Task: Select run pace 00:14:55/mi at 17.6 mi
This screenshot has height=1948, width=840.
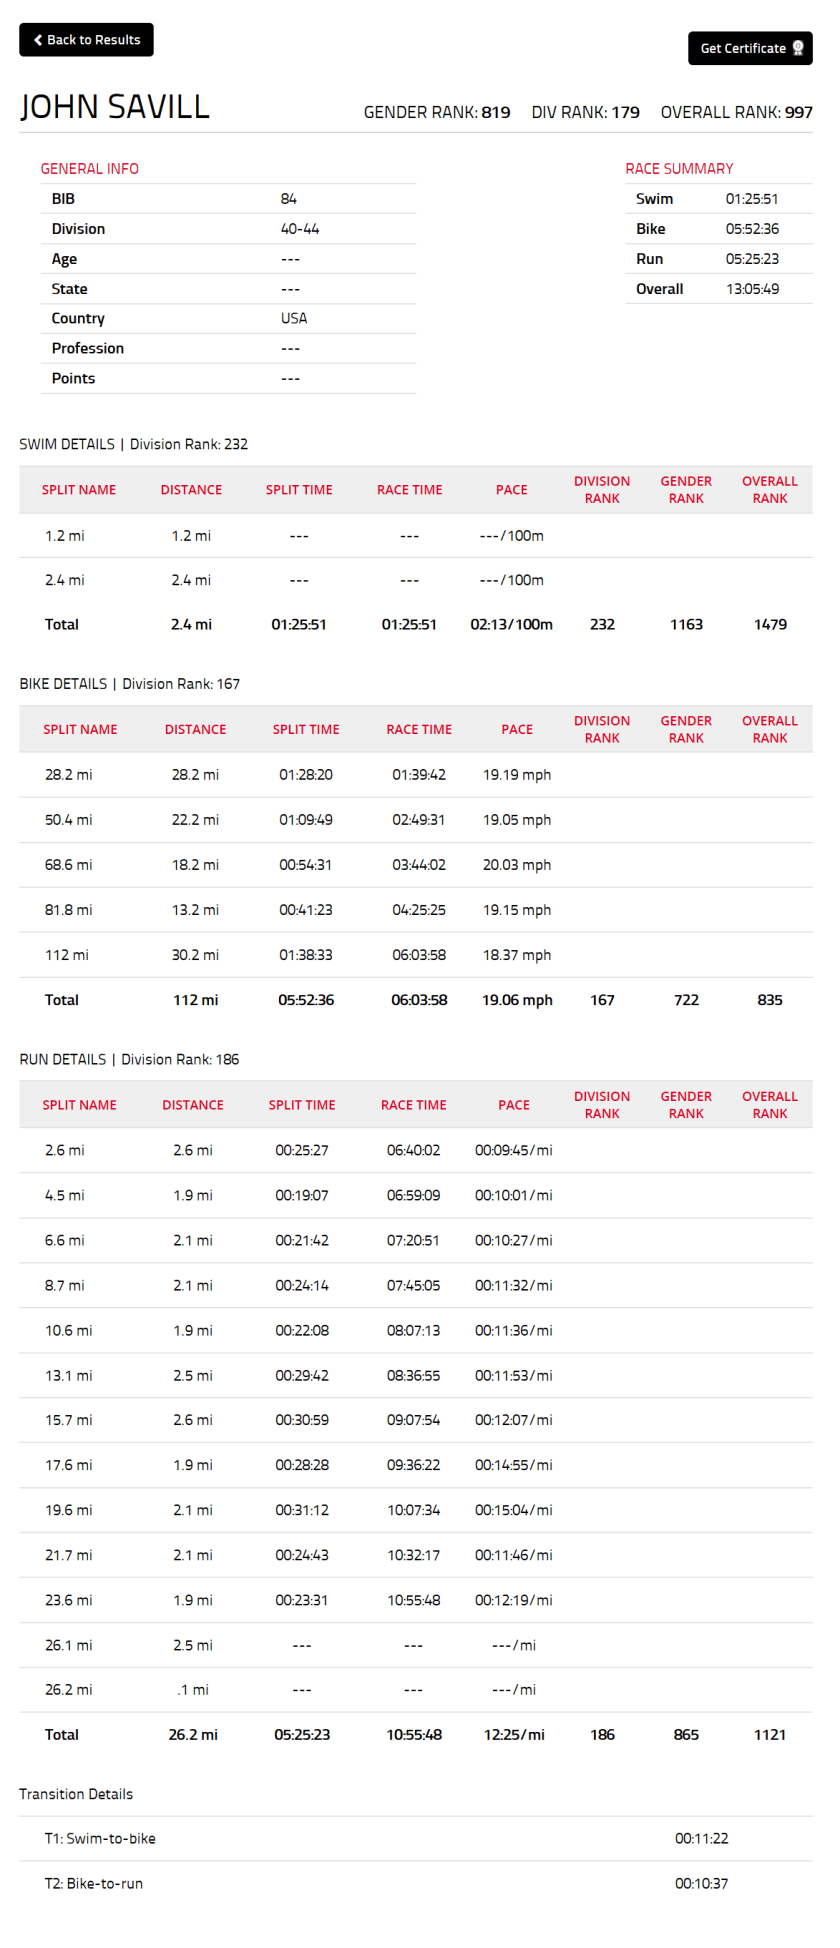Action: (x=514, y=1465)
